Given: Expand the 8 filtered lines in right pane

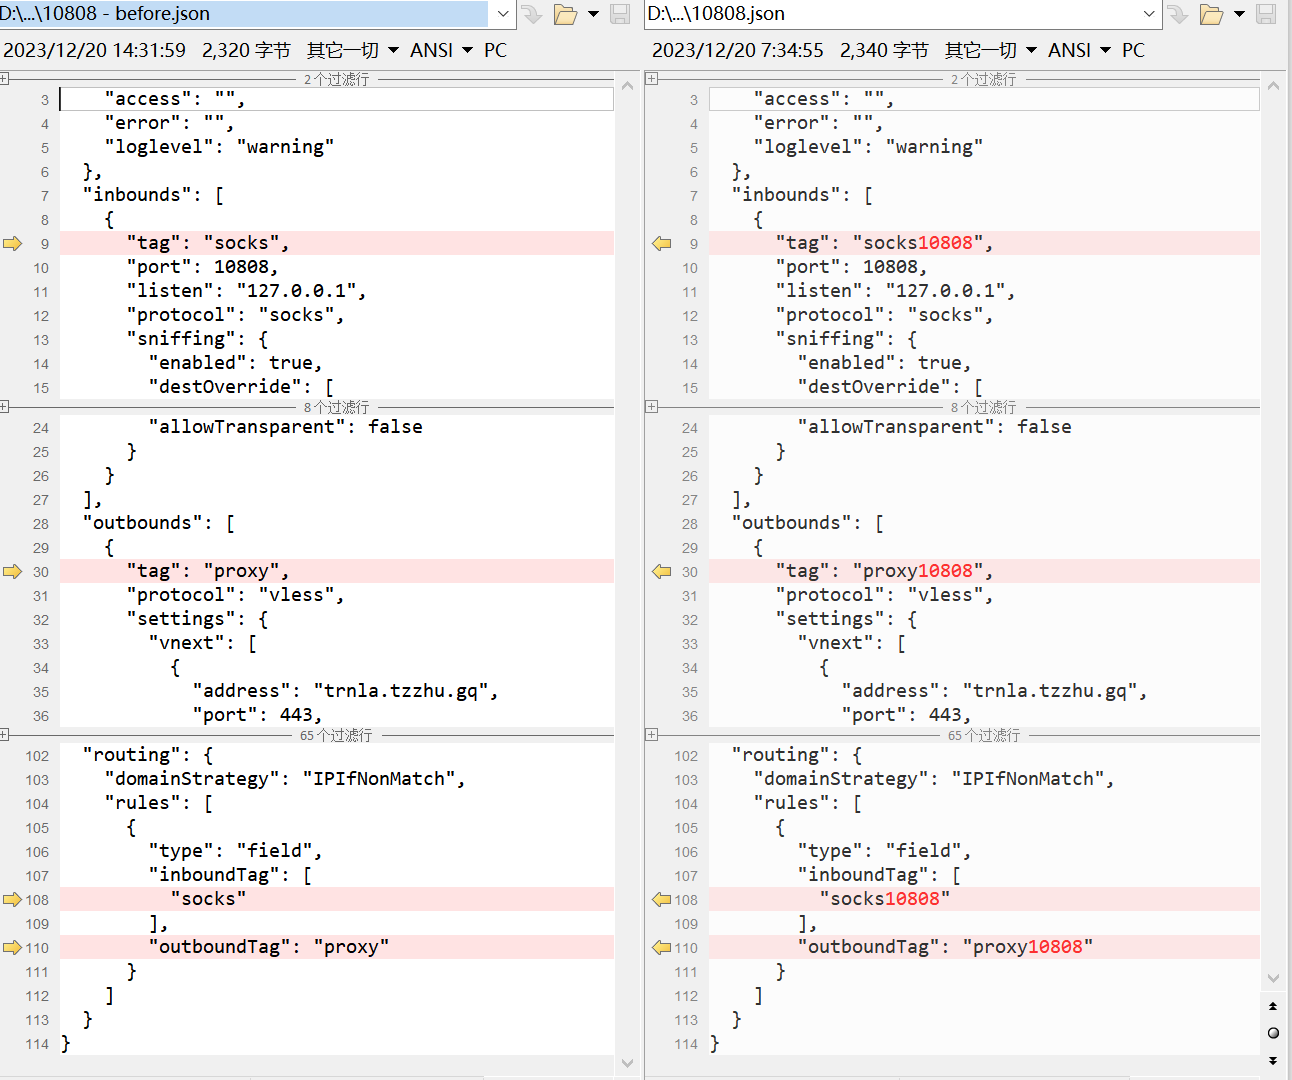Looking at the screenshot, I should click(652, 407).
